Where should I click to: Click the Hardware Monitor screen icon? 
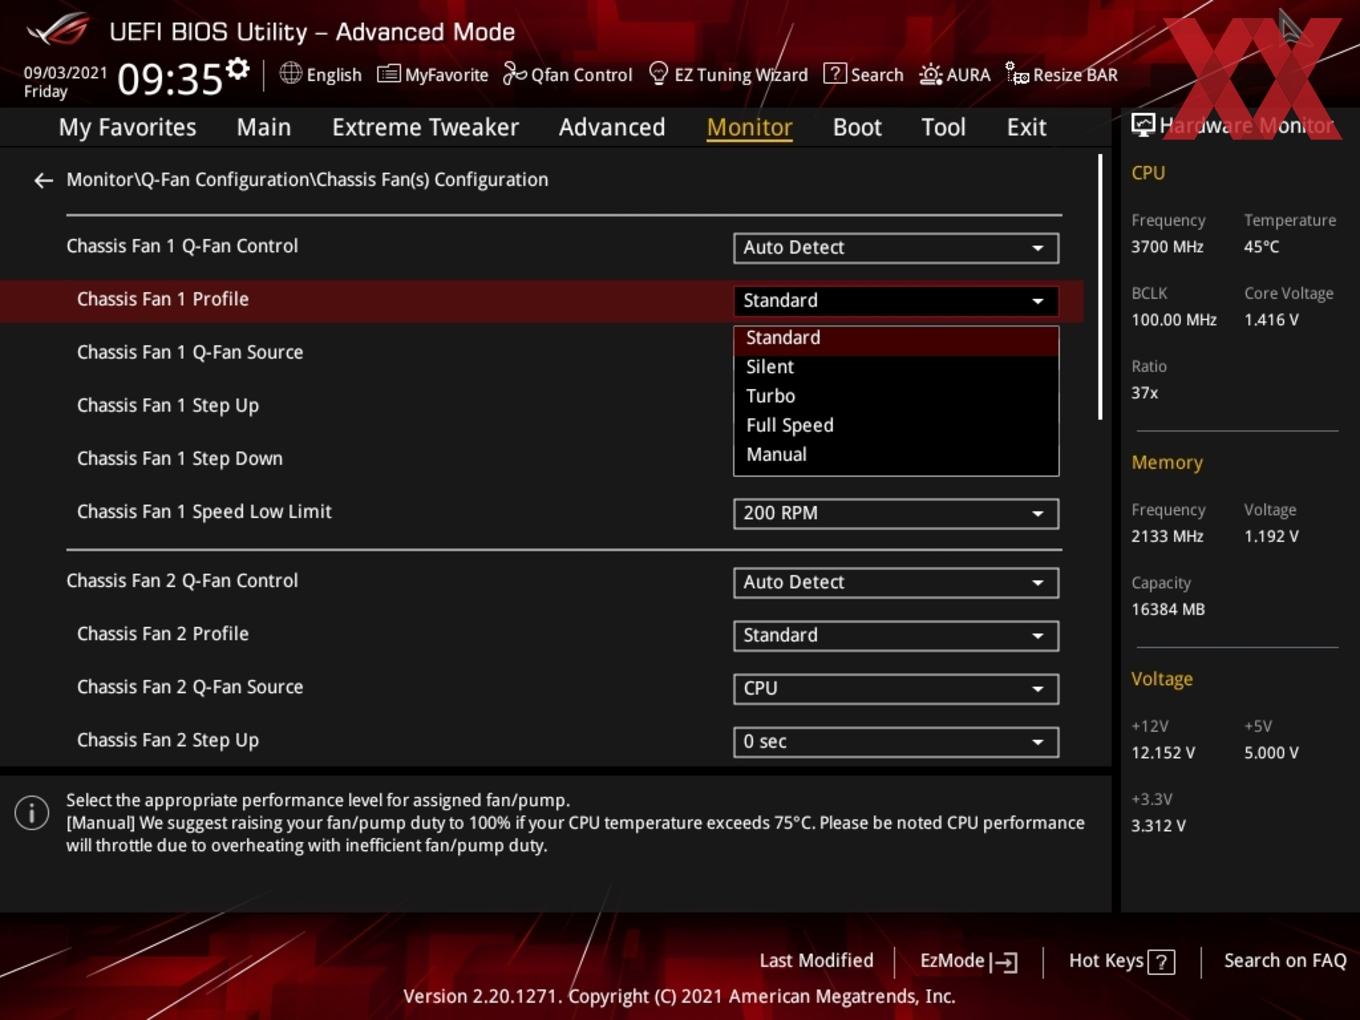(1143, 125)
